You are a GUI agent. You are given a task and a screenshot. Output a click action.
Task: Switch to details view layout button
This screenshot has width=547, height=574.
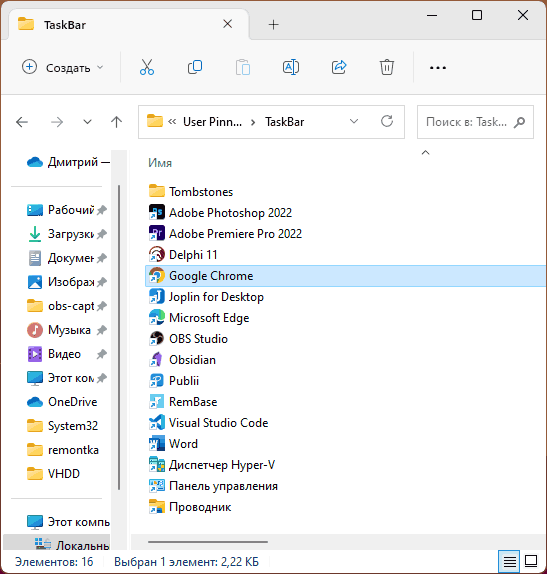point(509,561)
